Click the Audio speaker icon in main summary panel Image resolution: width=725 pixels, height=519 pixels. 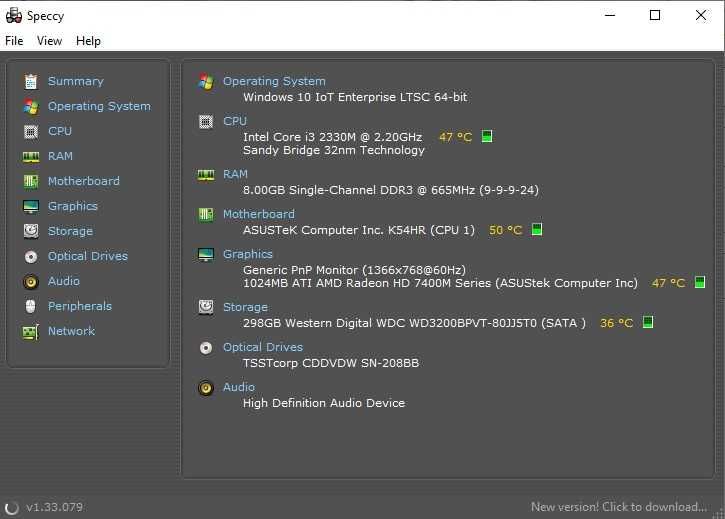pos(206,388)
